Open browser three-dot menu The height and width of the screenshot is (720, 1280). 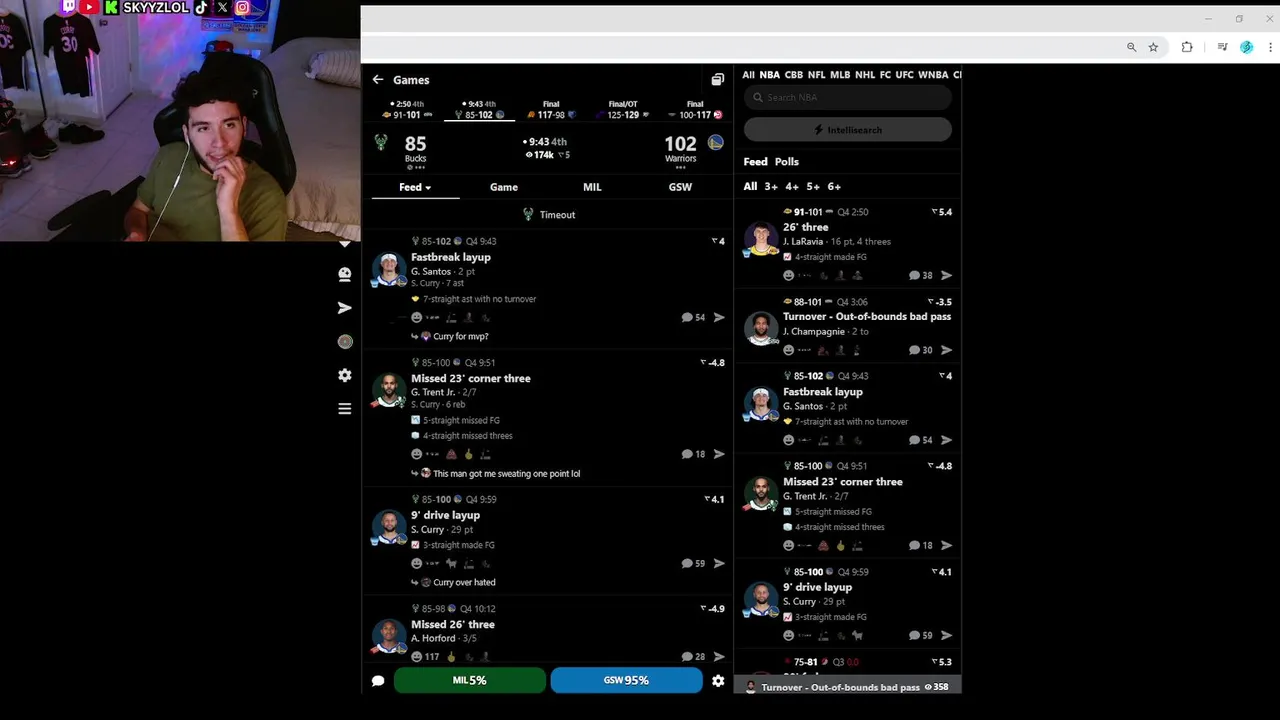point(1271,47)
